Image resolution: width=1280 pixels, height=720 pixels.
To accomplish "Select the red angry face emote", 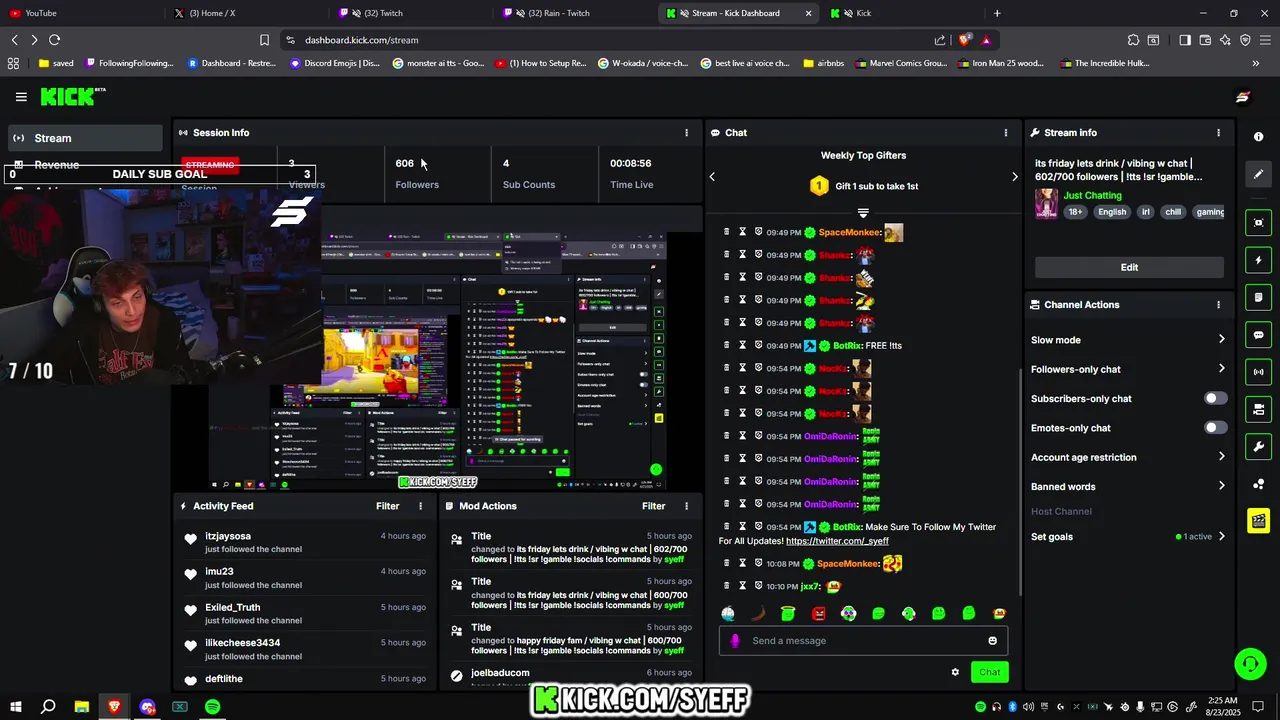I will pyautogui.click(x=818, y=614).
